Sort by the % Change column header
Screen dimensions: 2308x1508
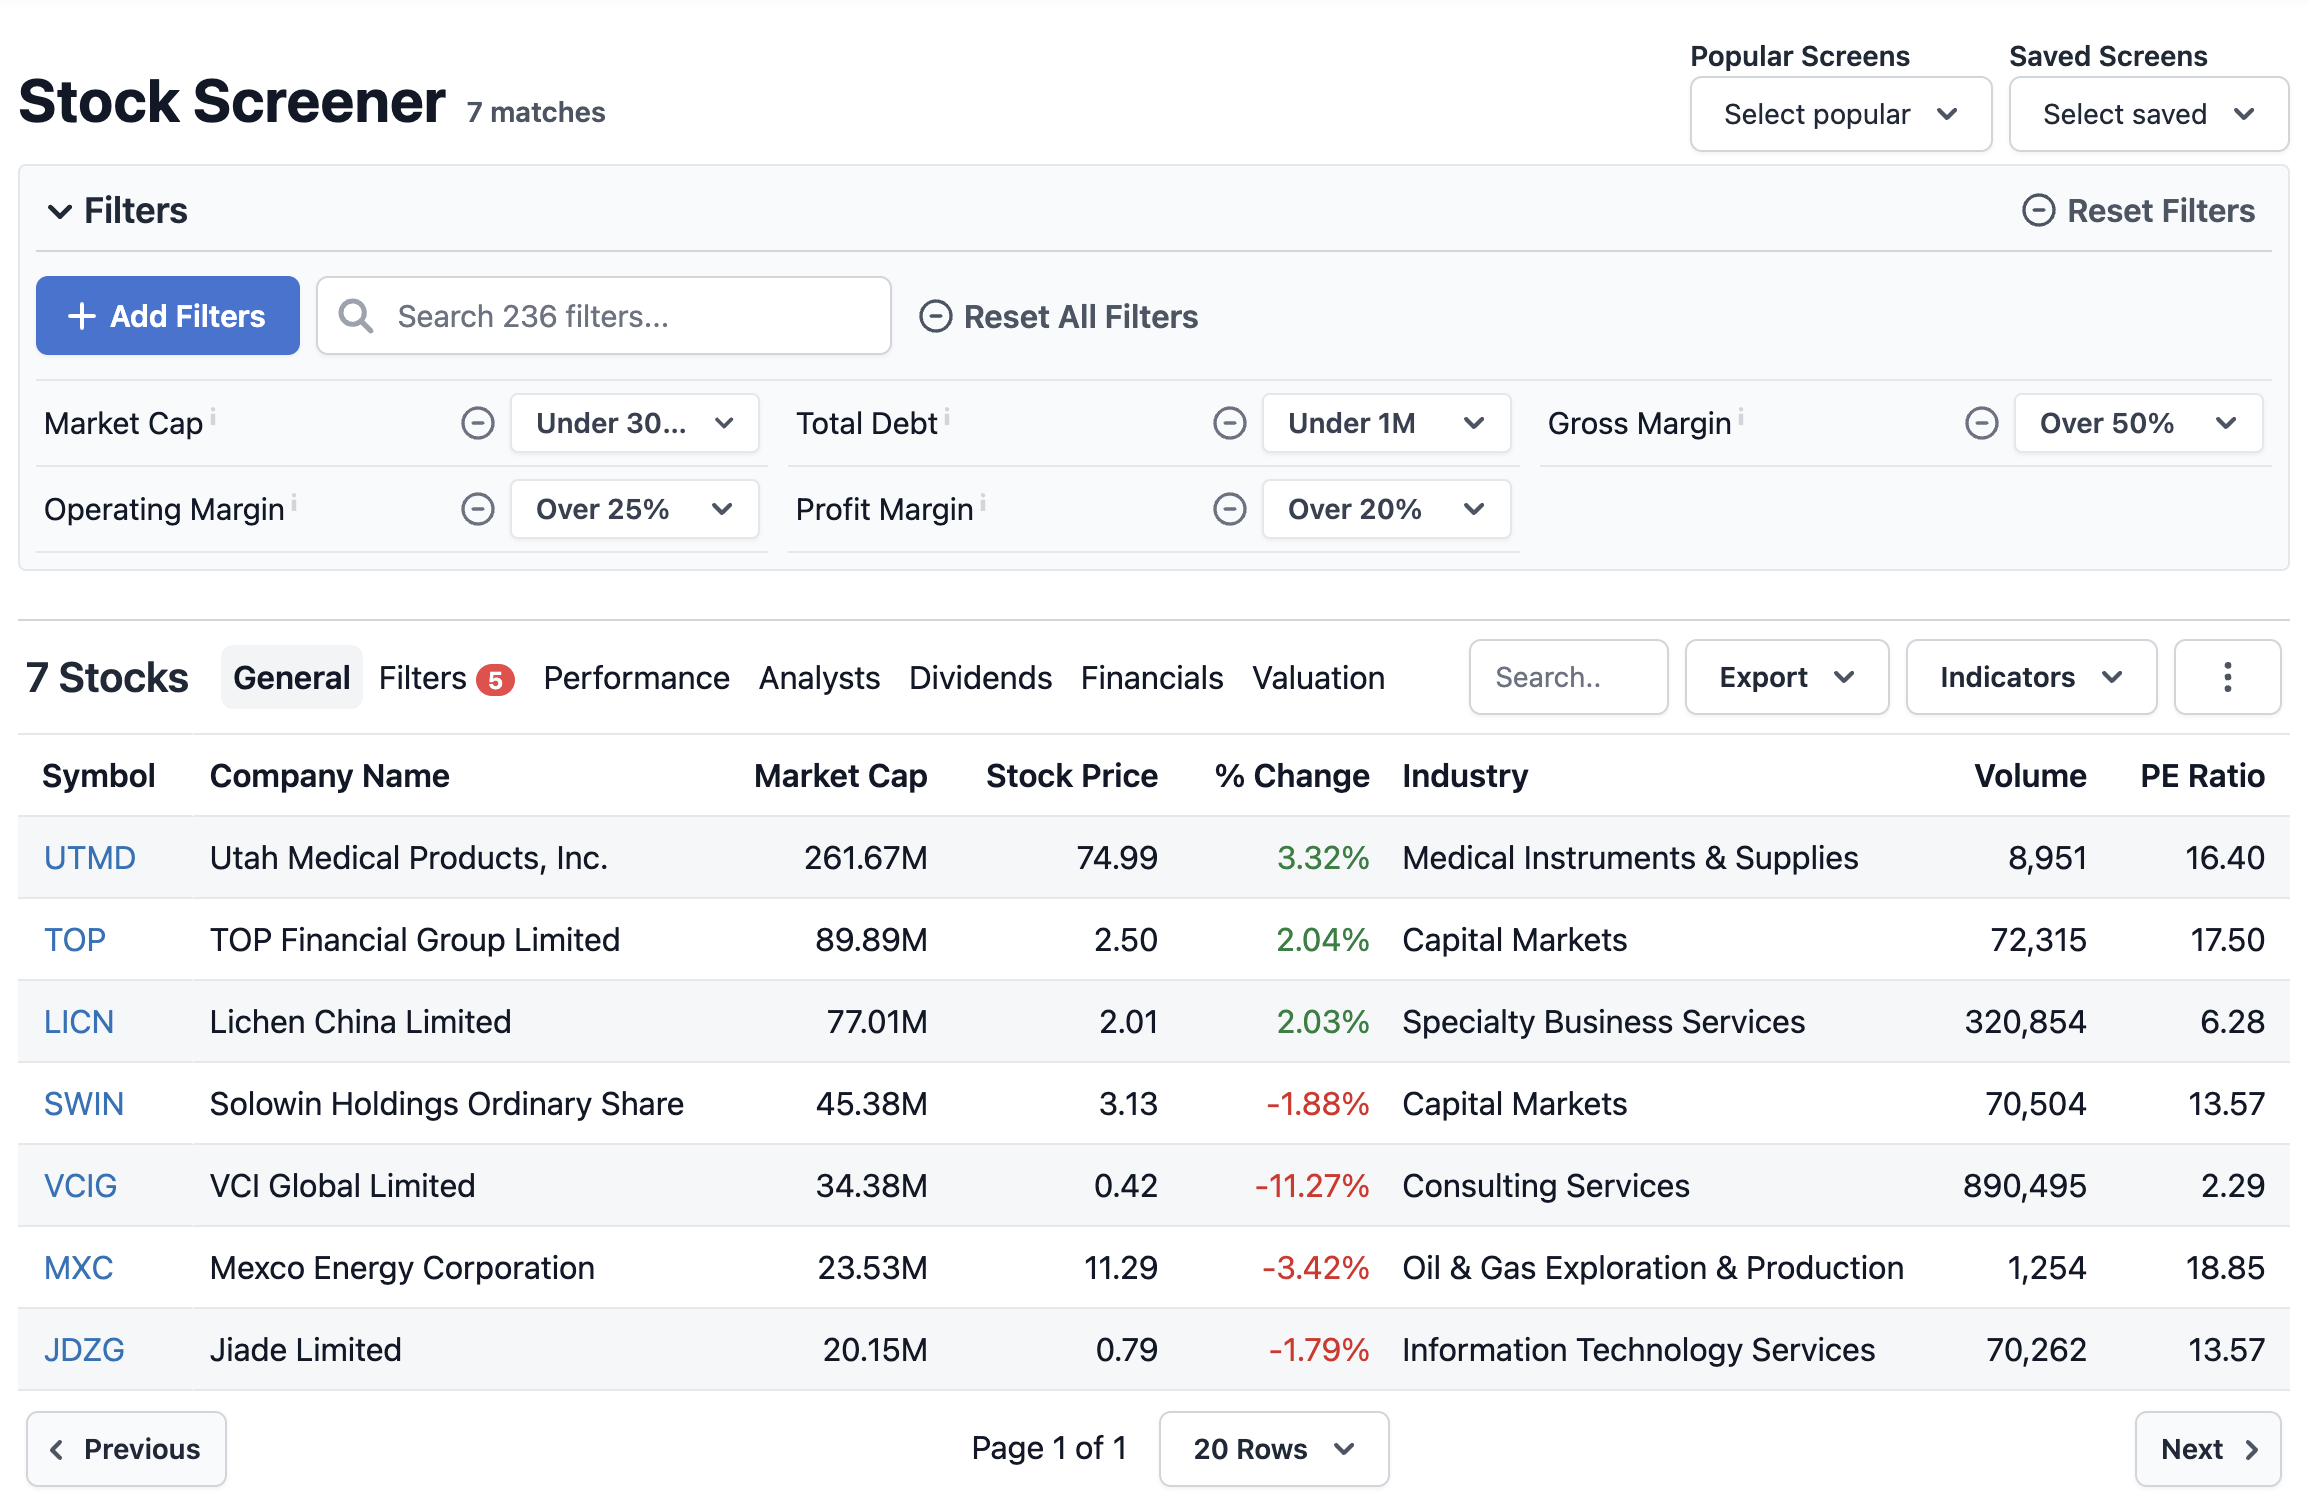coord(1292,776)
